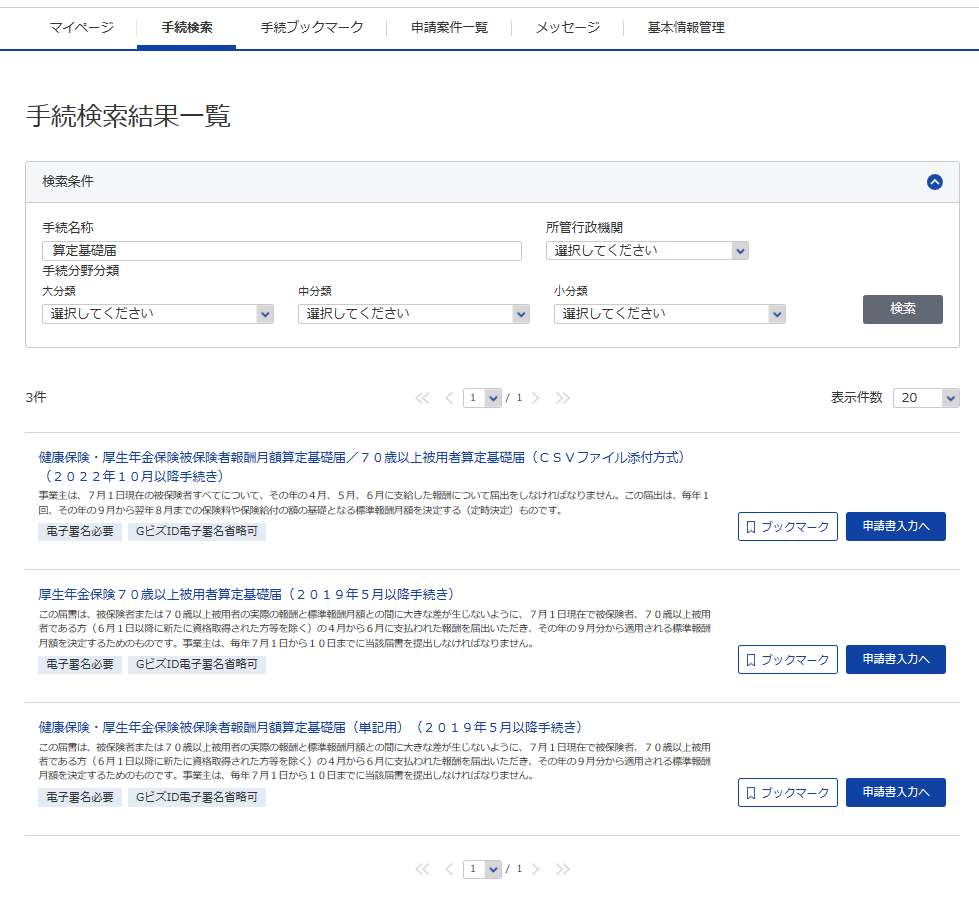Jump to last page in top pagination
This screenshot has height=897, width=979.
[563, 398]
